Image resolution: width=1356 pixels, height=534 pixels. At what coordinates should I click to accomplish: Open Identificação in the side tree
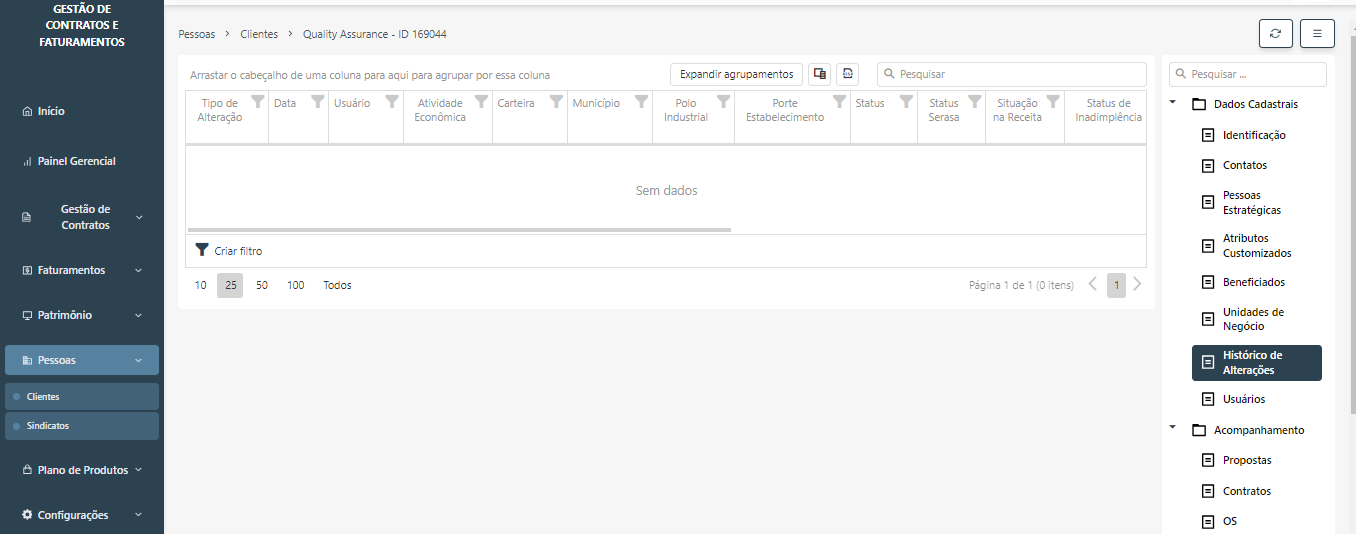[x=1254, y=135]
